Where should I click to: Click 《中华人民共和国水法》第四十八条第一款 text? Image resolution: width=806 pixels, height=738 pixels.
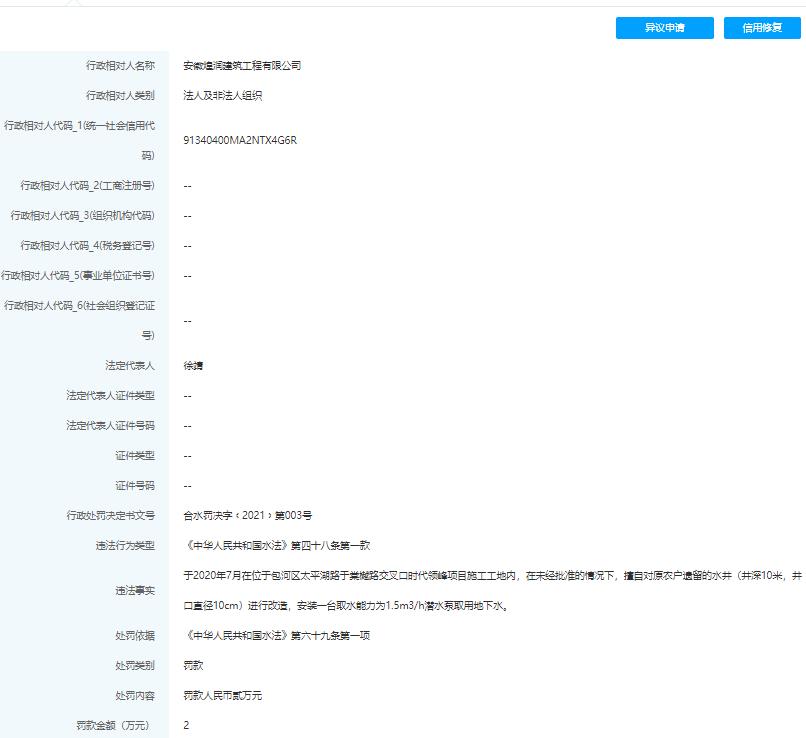277,545
